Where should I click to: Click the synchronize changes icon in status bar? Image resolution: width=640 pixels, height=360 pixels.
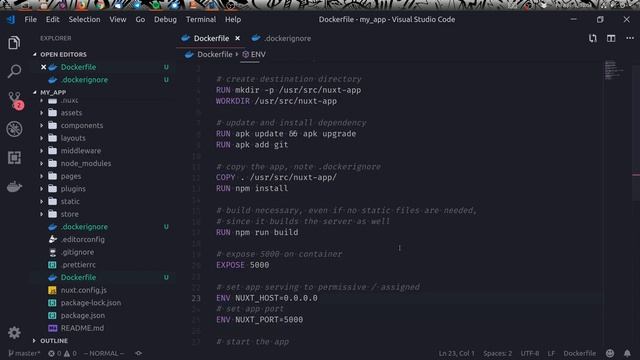[138, 353]
